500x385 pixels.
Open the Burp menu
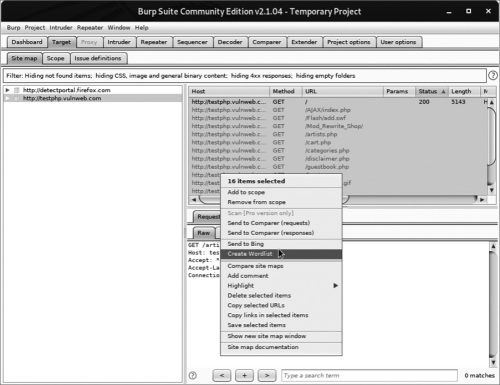[x=13, y=28]
